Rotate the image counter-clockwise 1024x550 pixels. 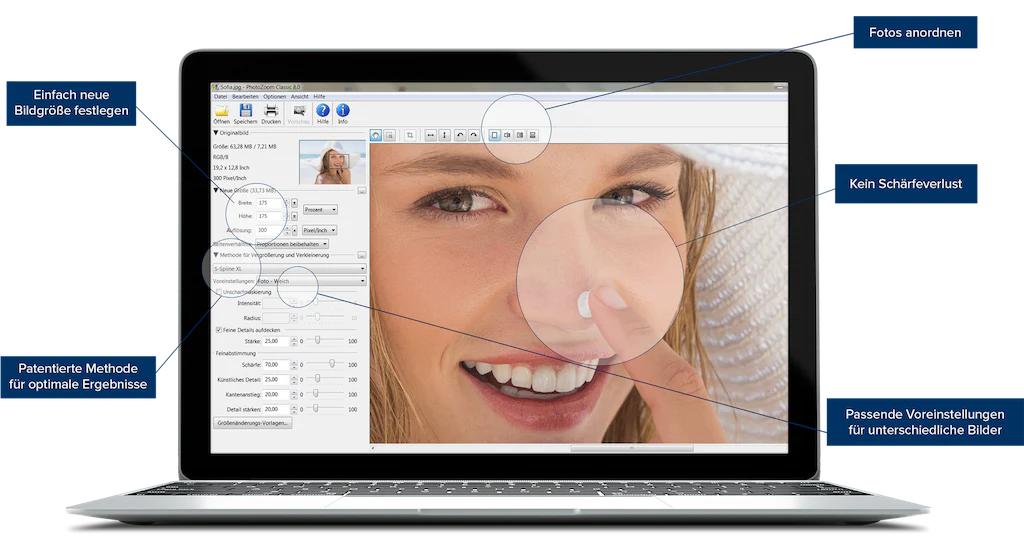(460, 135)
